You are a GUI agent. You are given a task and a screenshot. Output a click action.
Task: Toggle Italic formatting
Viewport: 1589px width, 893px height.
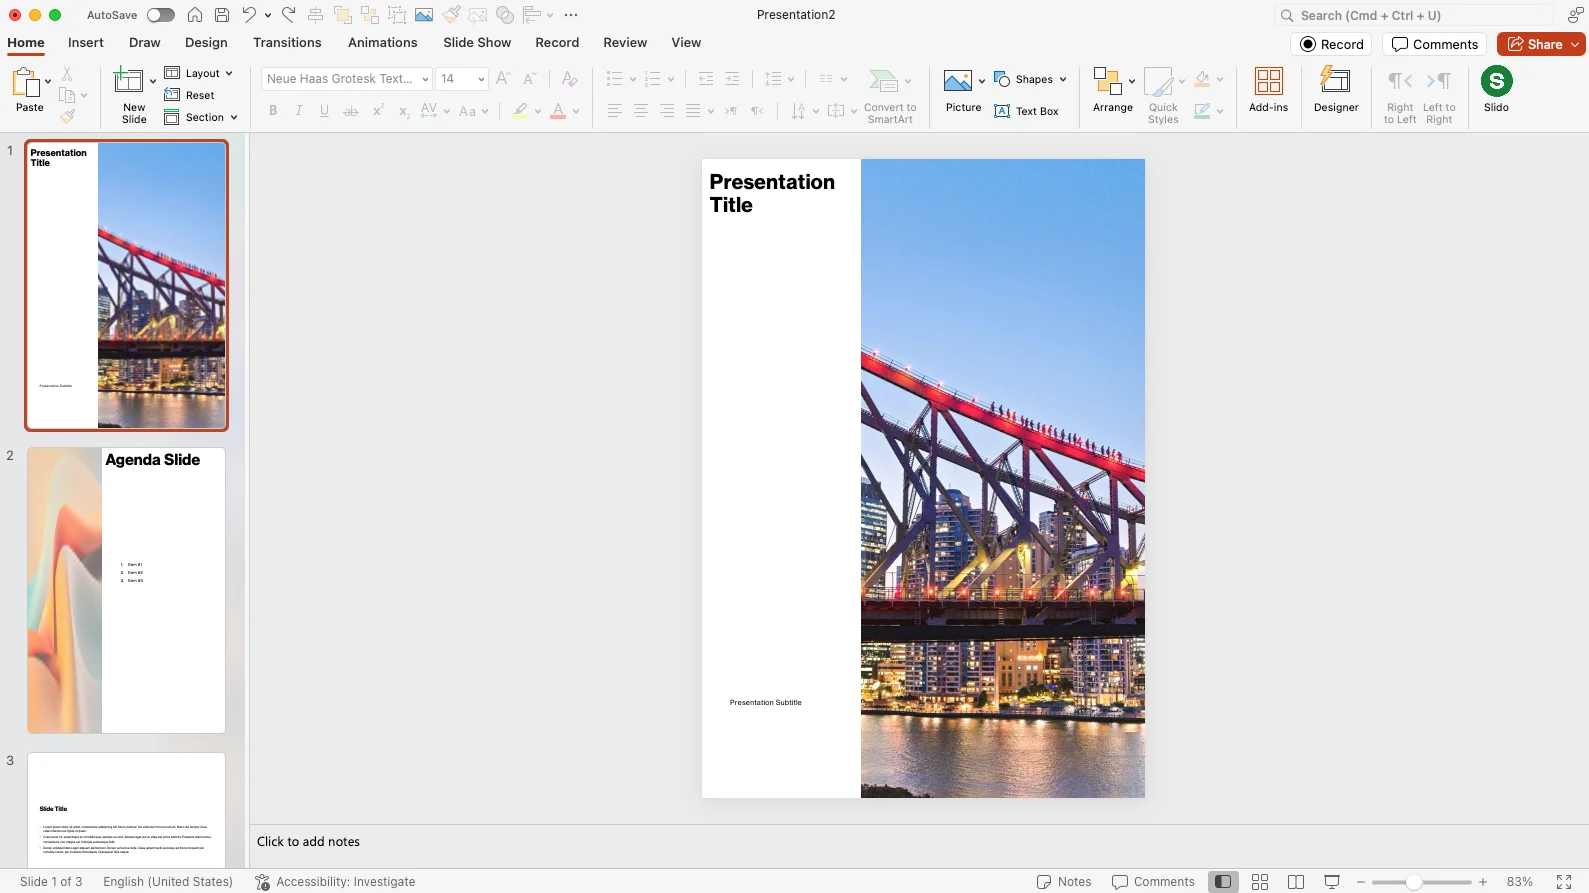click(299, 111)
